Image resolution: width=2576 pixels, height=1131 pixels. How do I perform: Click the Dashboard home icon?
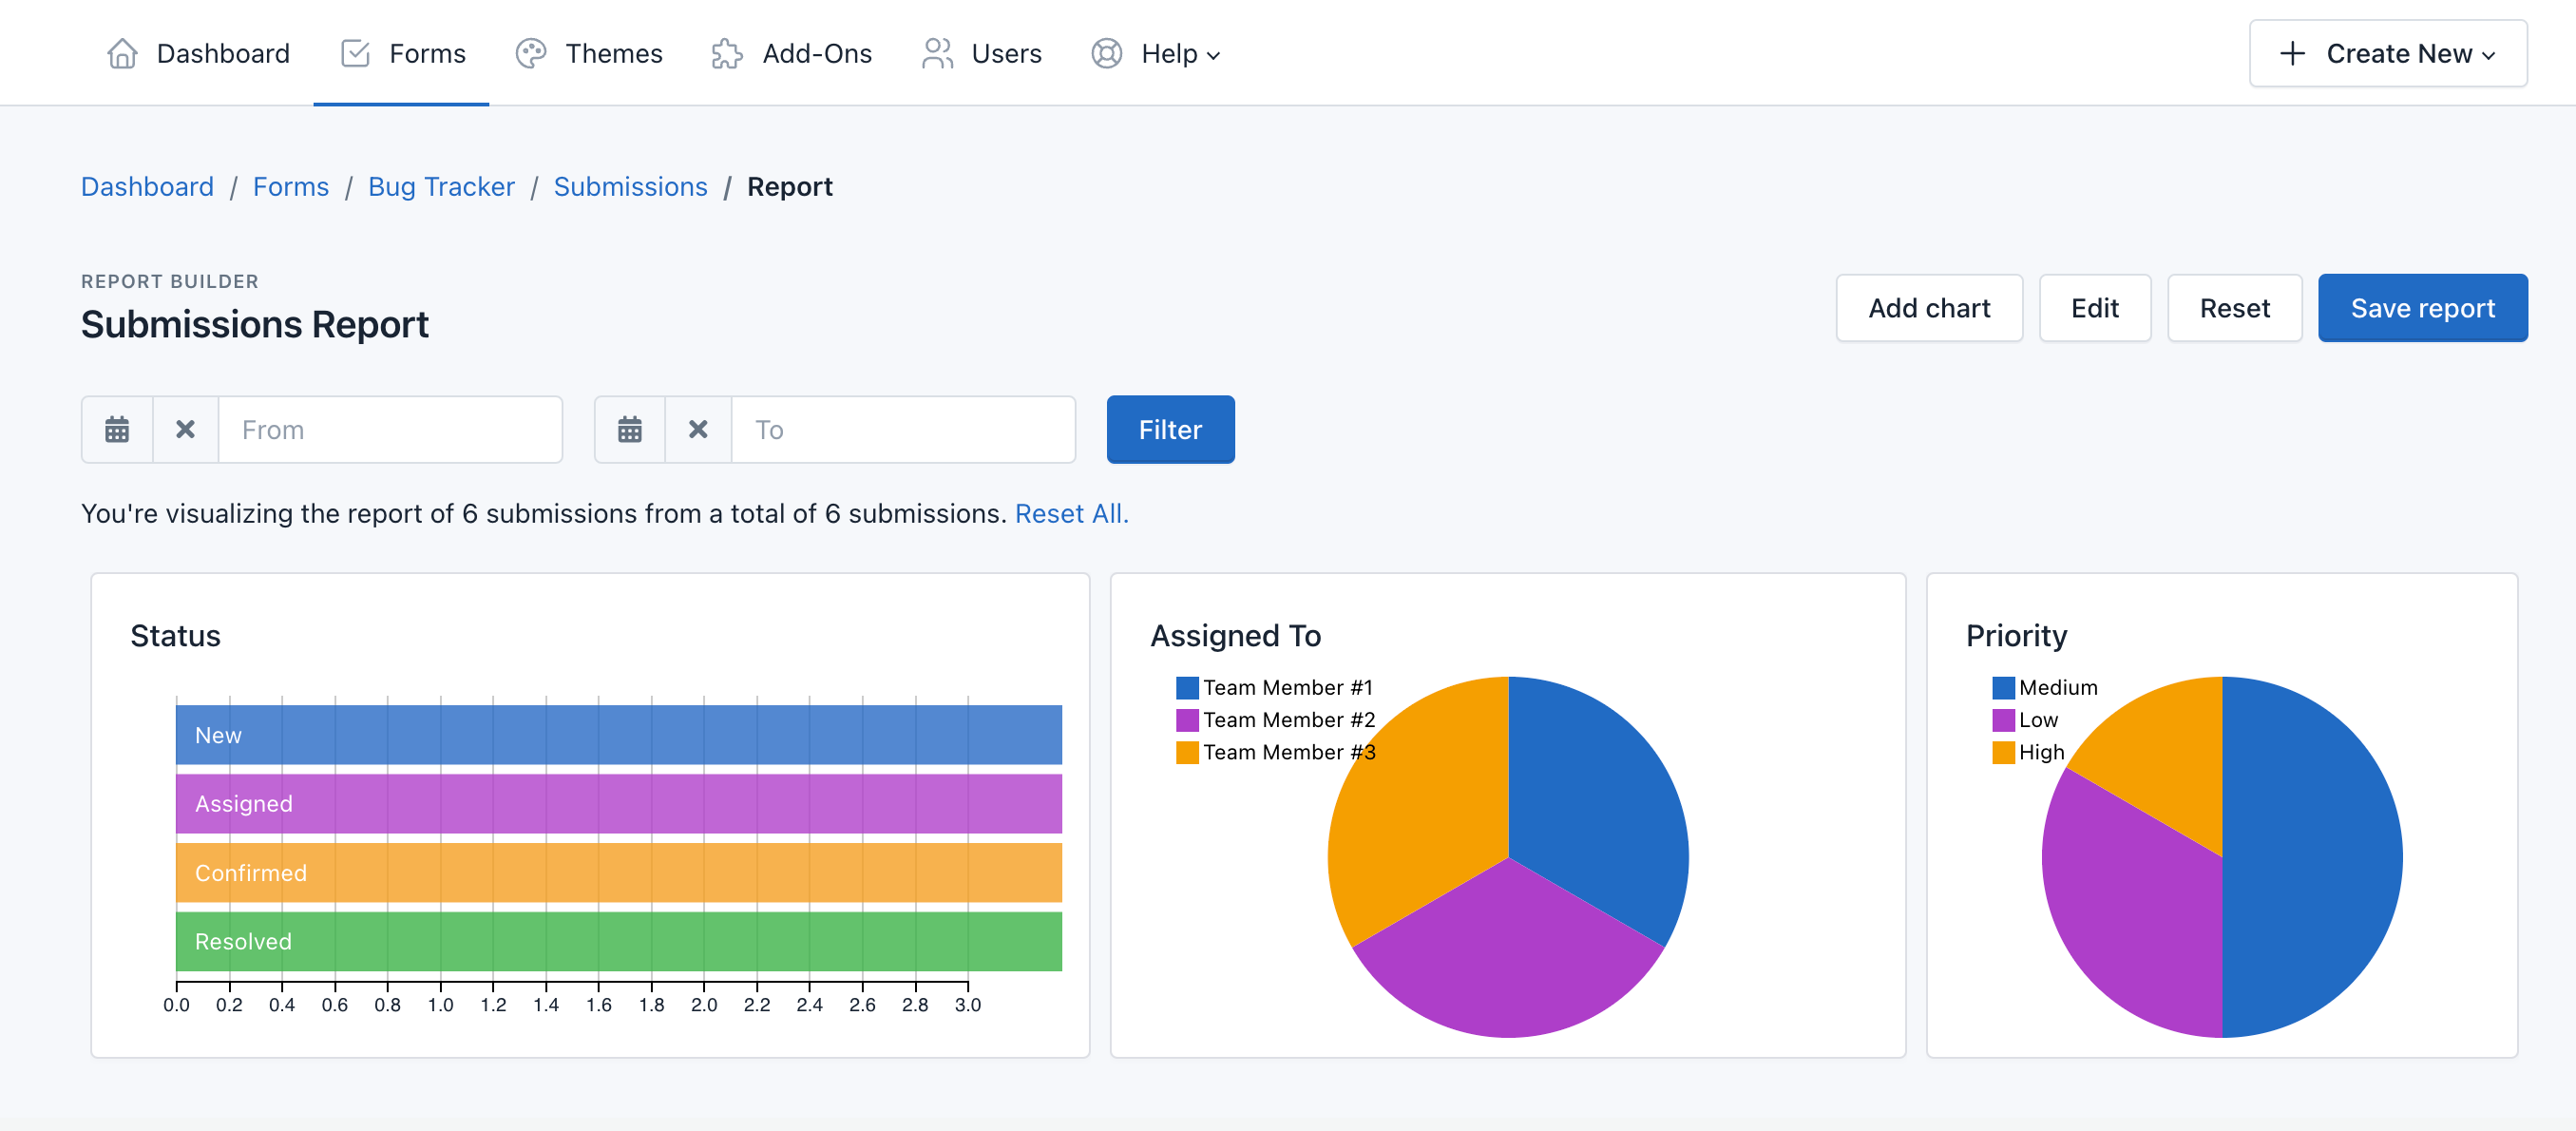coord(122,53)
